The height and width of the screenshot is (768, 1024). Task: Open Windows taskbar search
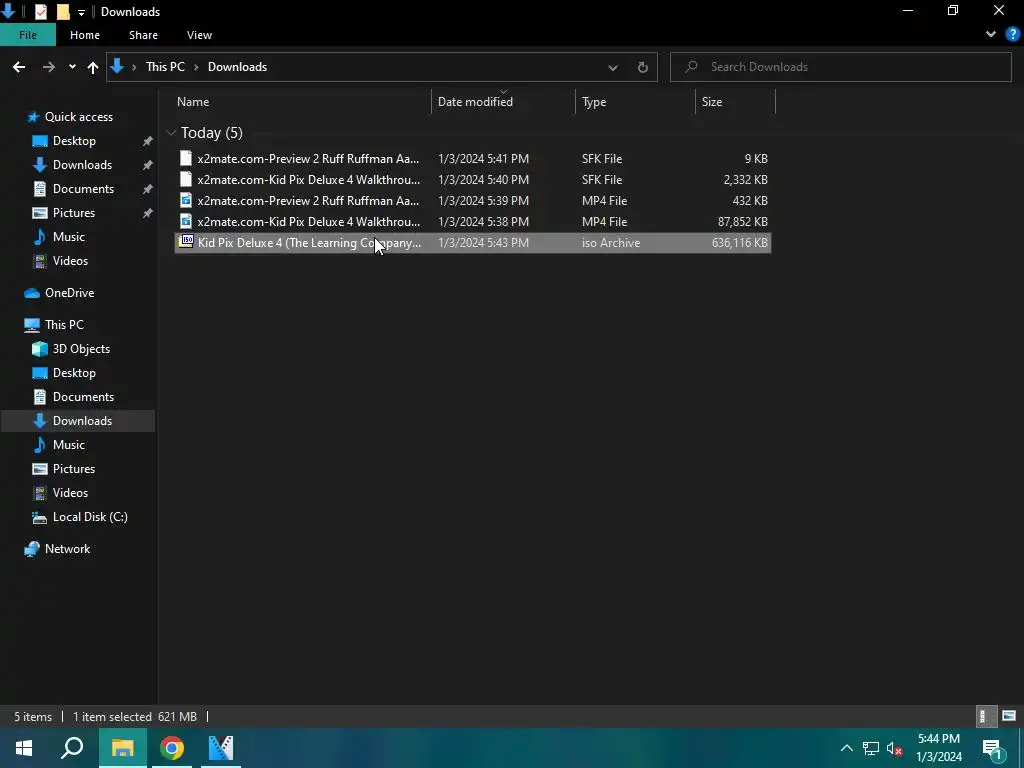(x=72, y=748)
